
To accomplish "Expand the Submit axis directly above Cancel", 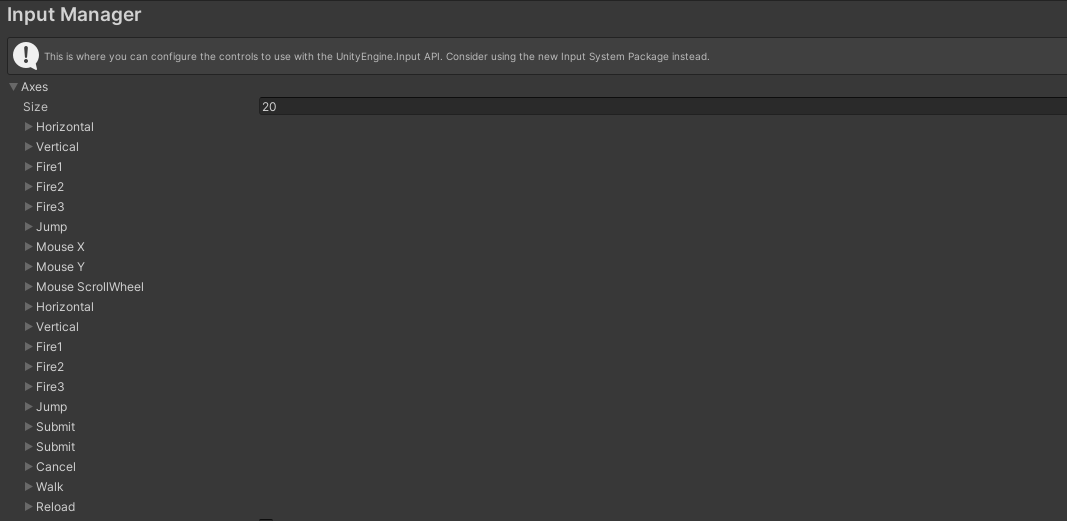I will (29, 446).
